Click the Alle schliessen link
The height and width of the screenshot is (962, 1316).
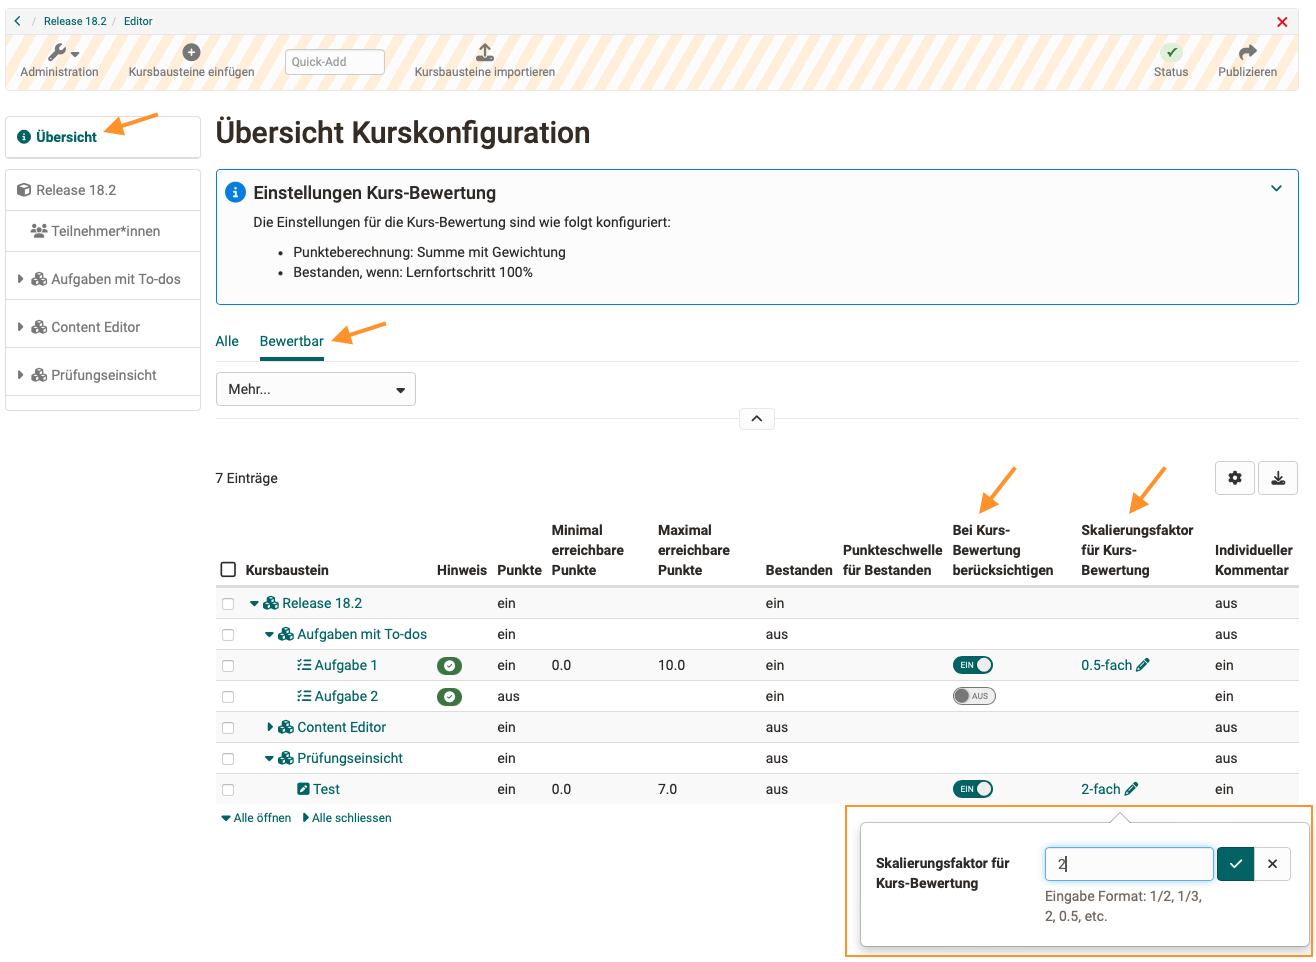tap(350, 818)
